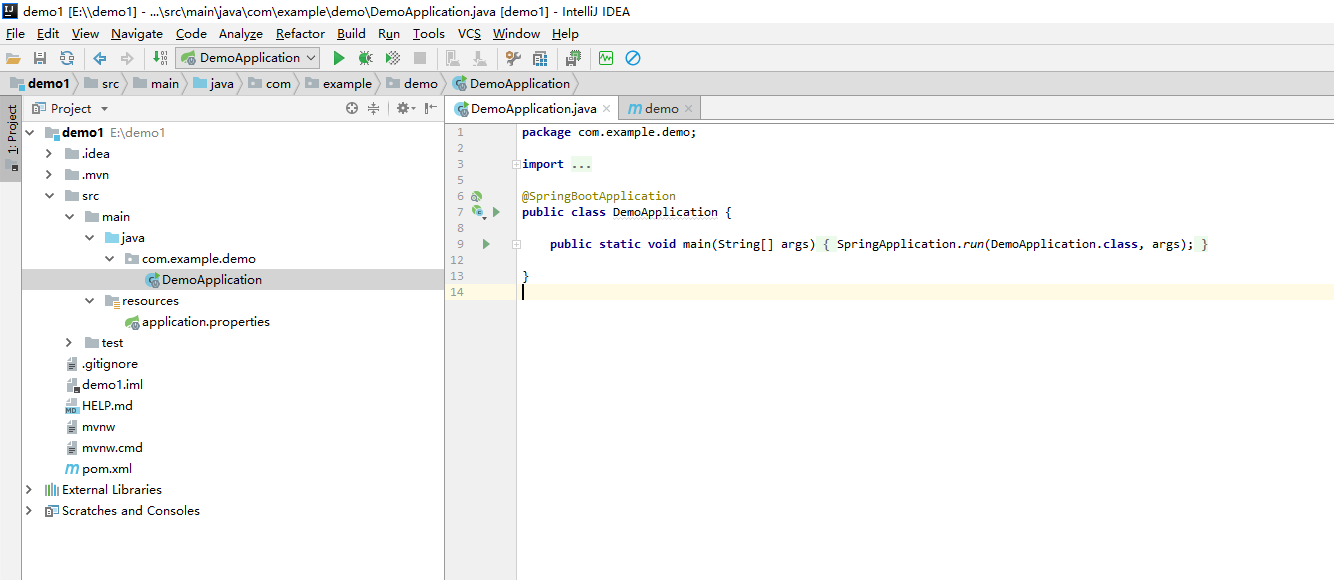Image resolution: width=1334 pixels, height=580 pixels.
Task: Expand Scratches and Consoles arrow
Action: 29,511
